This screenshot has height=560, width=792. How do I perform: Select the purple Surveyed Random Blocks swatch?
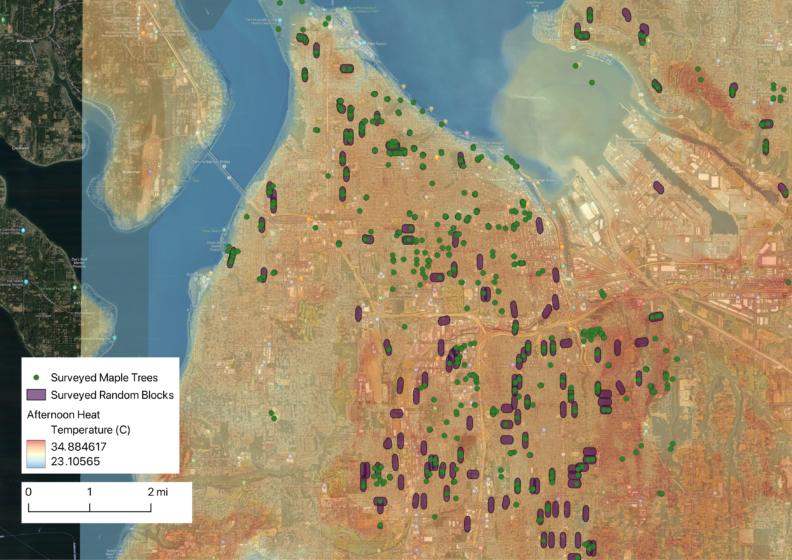[x=37, y=395]
